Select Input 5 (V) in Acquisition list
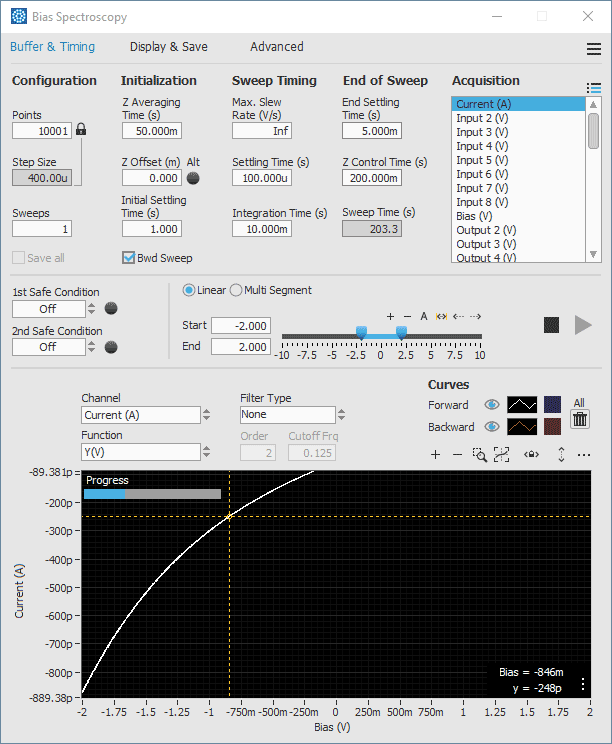Viewport: 612px width, 744px height. pos(519,160)
